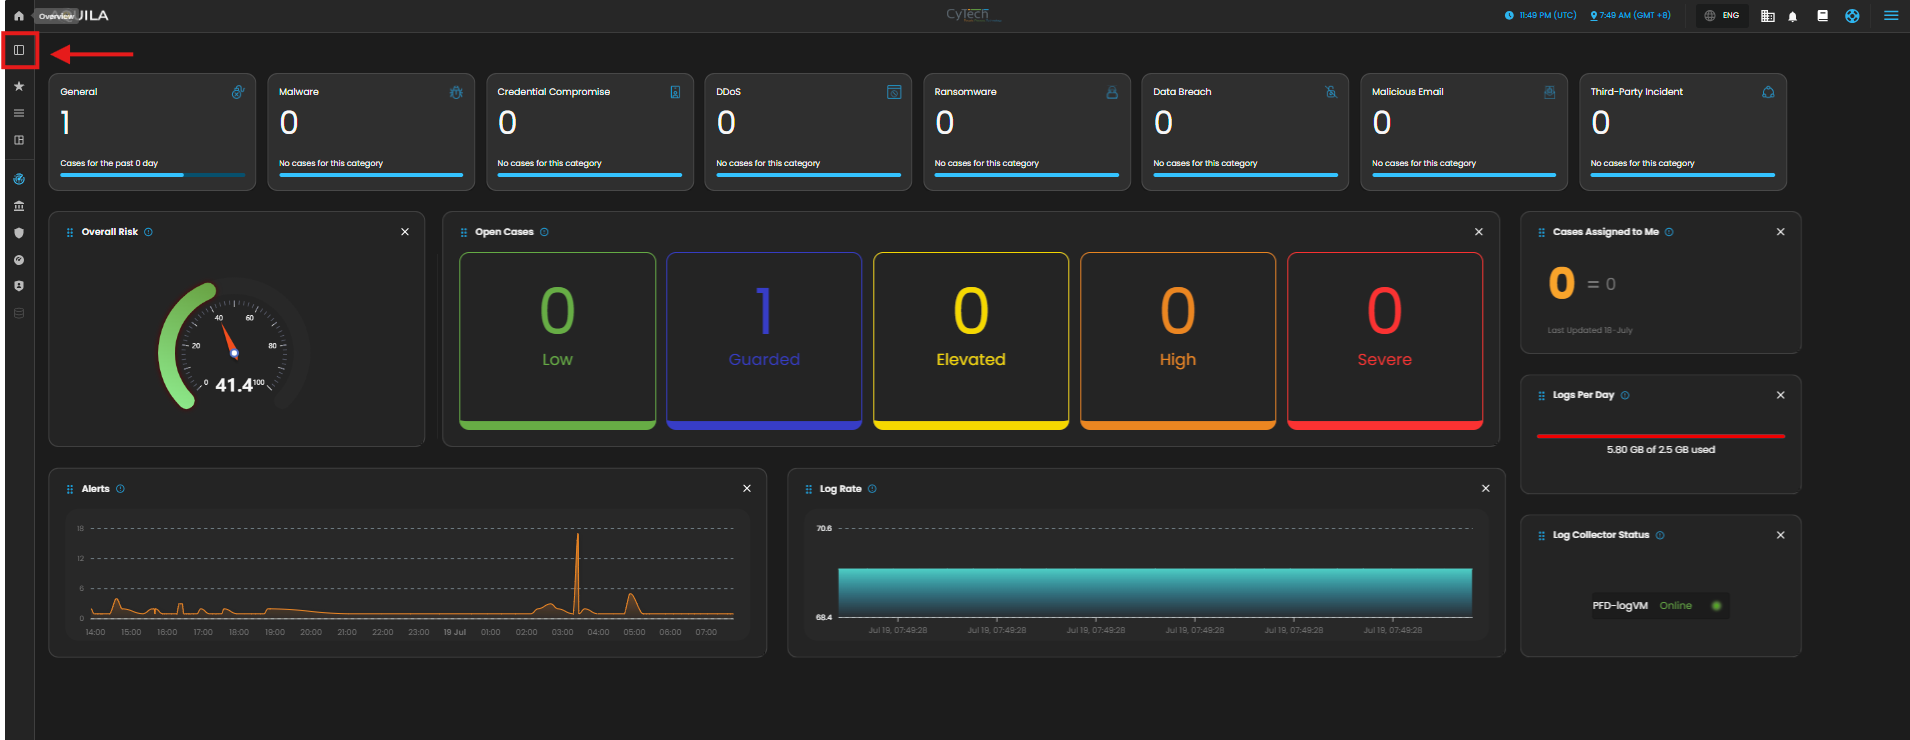Click the Alerts widget drag handle
1910x740 pixels.
70,489
